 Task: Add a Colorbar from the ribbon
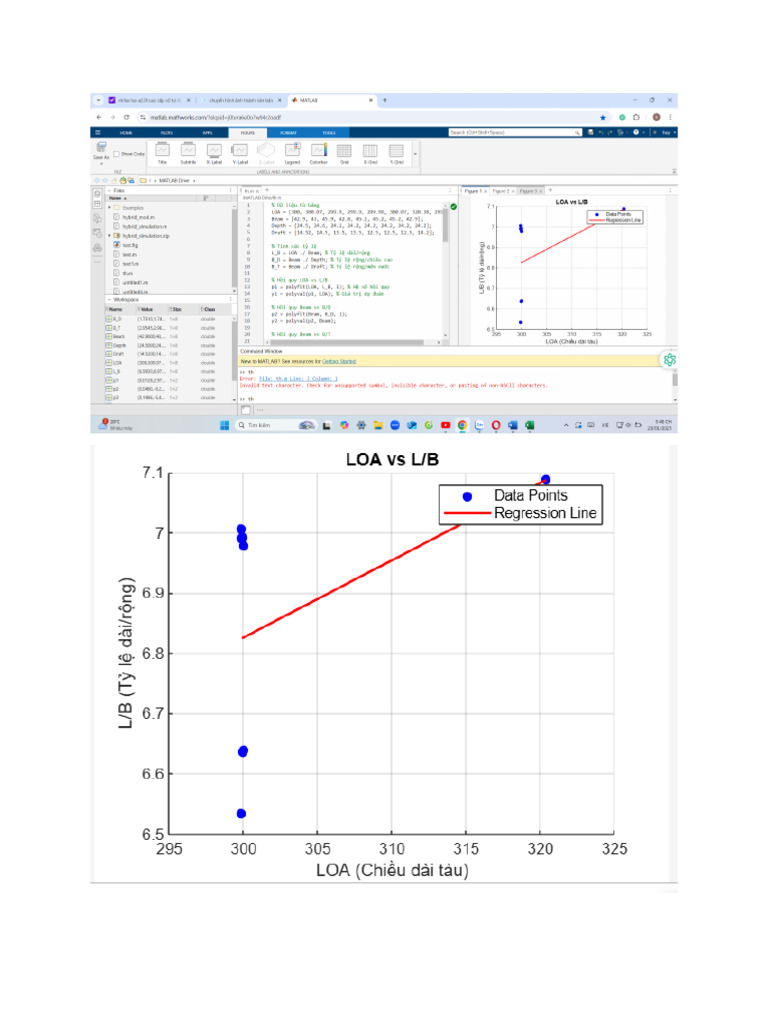[x=319, y=151]
